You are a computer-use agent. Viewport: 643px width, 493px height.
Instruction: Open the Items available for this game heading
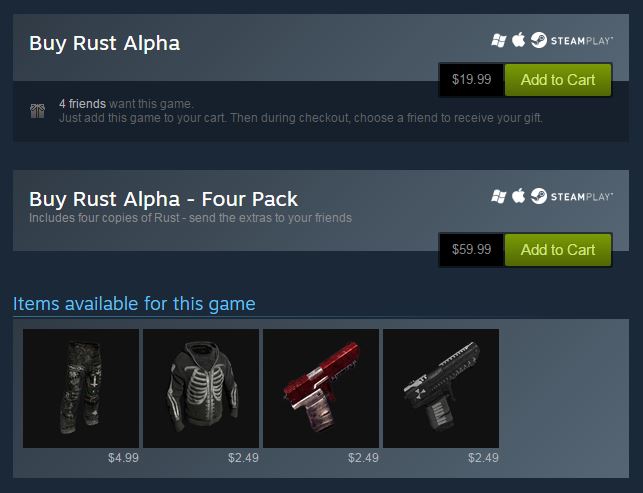tap(134, 304)
